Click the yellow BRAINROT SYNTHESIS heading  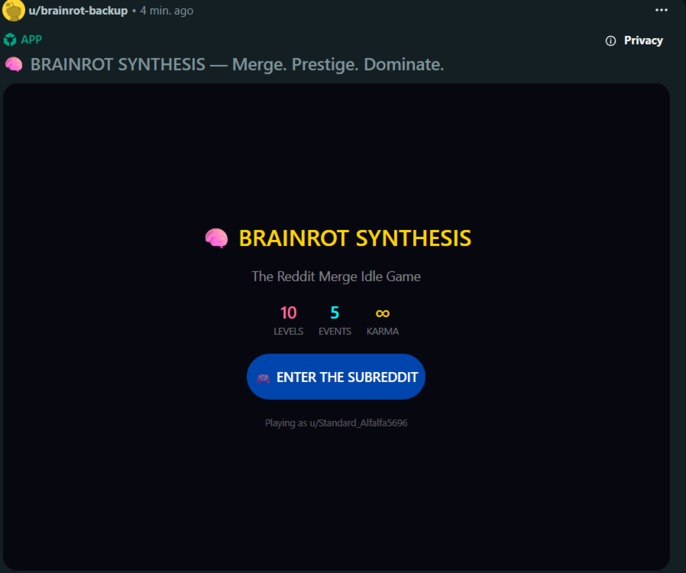(355, 238)
